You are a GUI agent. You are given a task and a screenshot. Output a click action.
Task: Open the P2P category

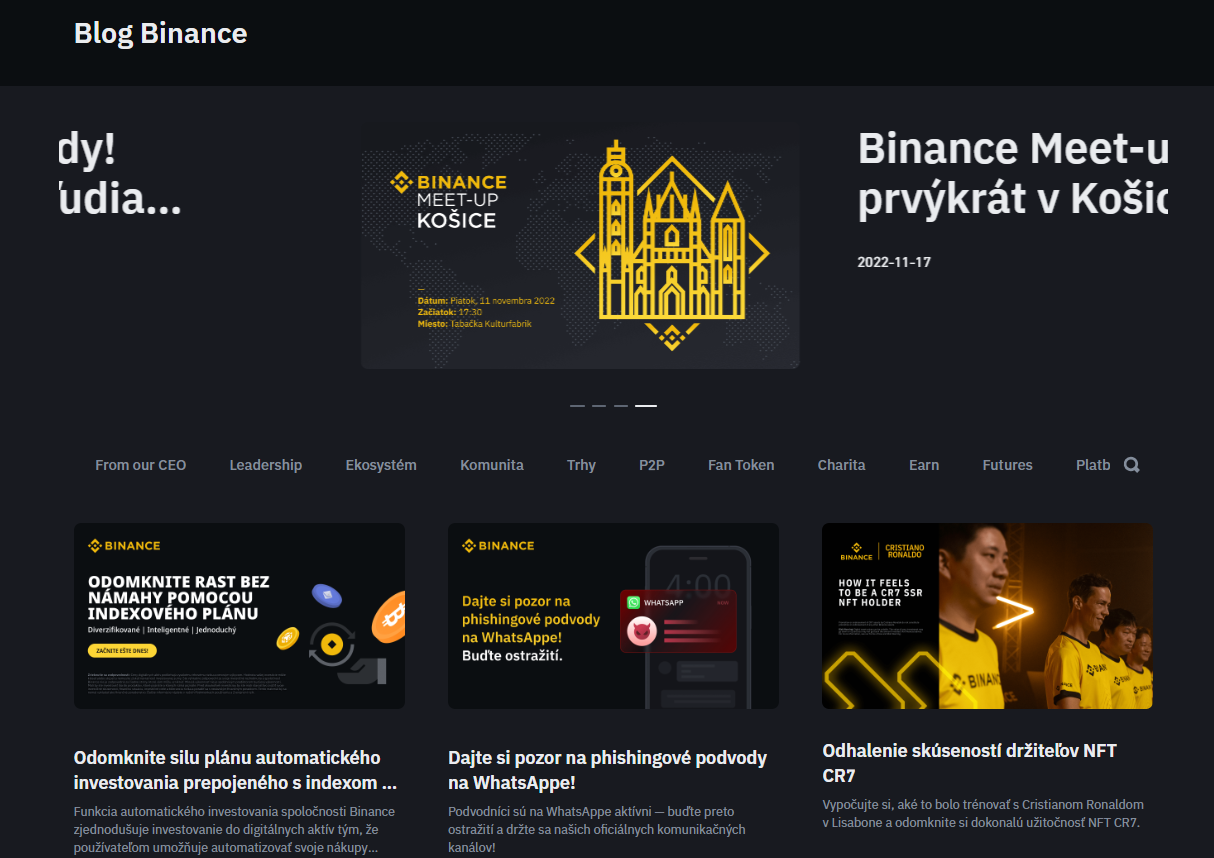click(x=652, y=465)
